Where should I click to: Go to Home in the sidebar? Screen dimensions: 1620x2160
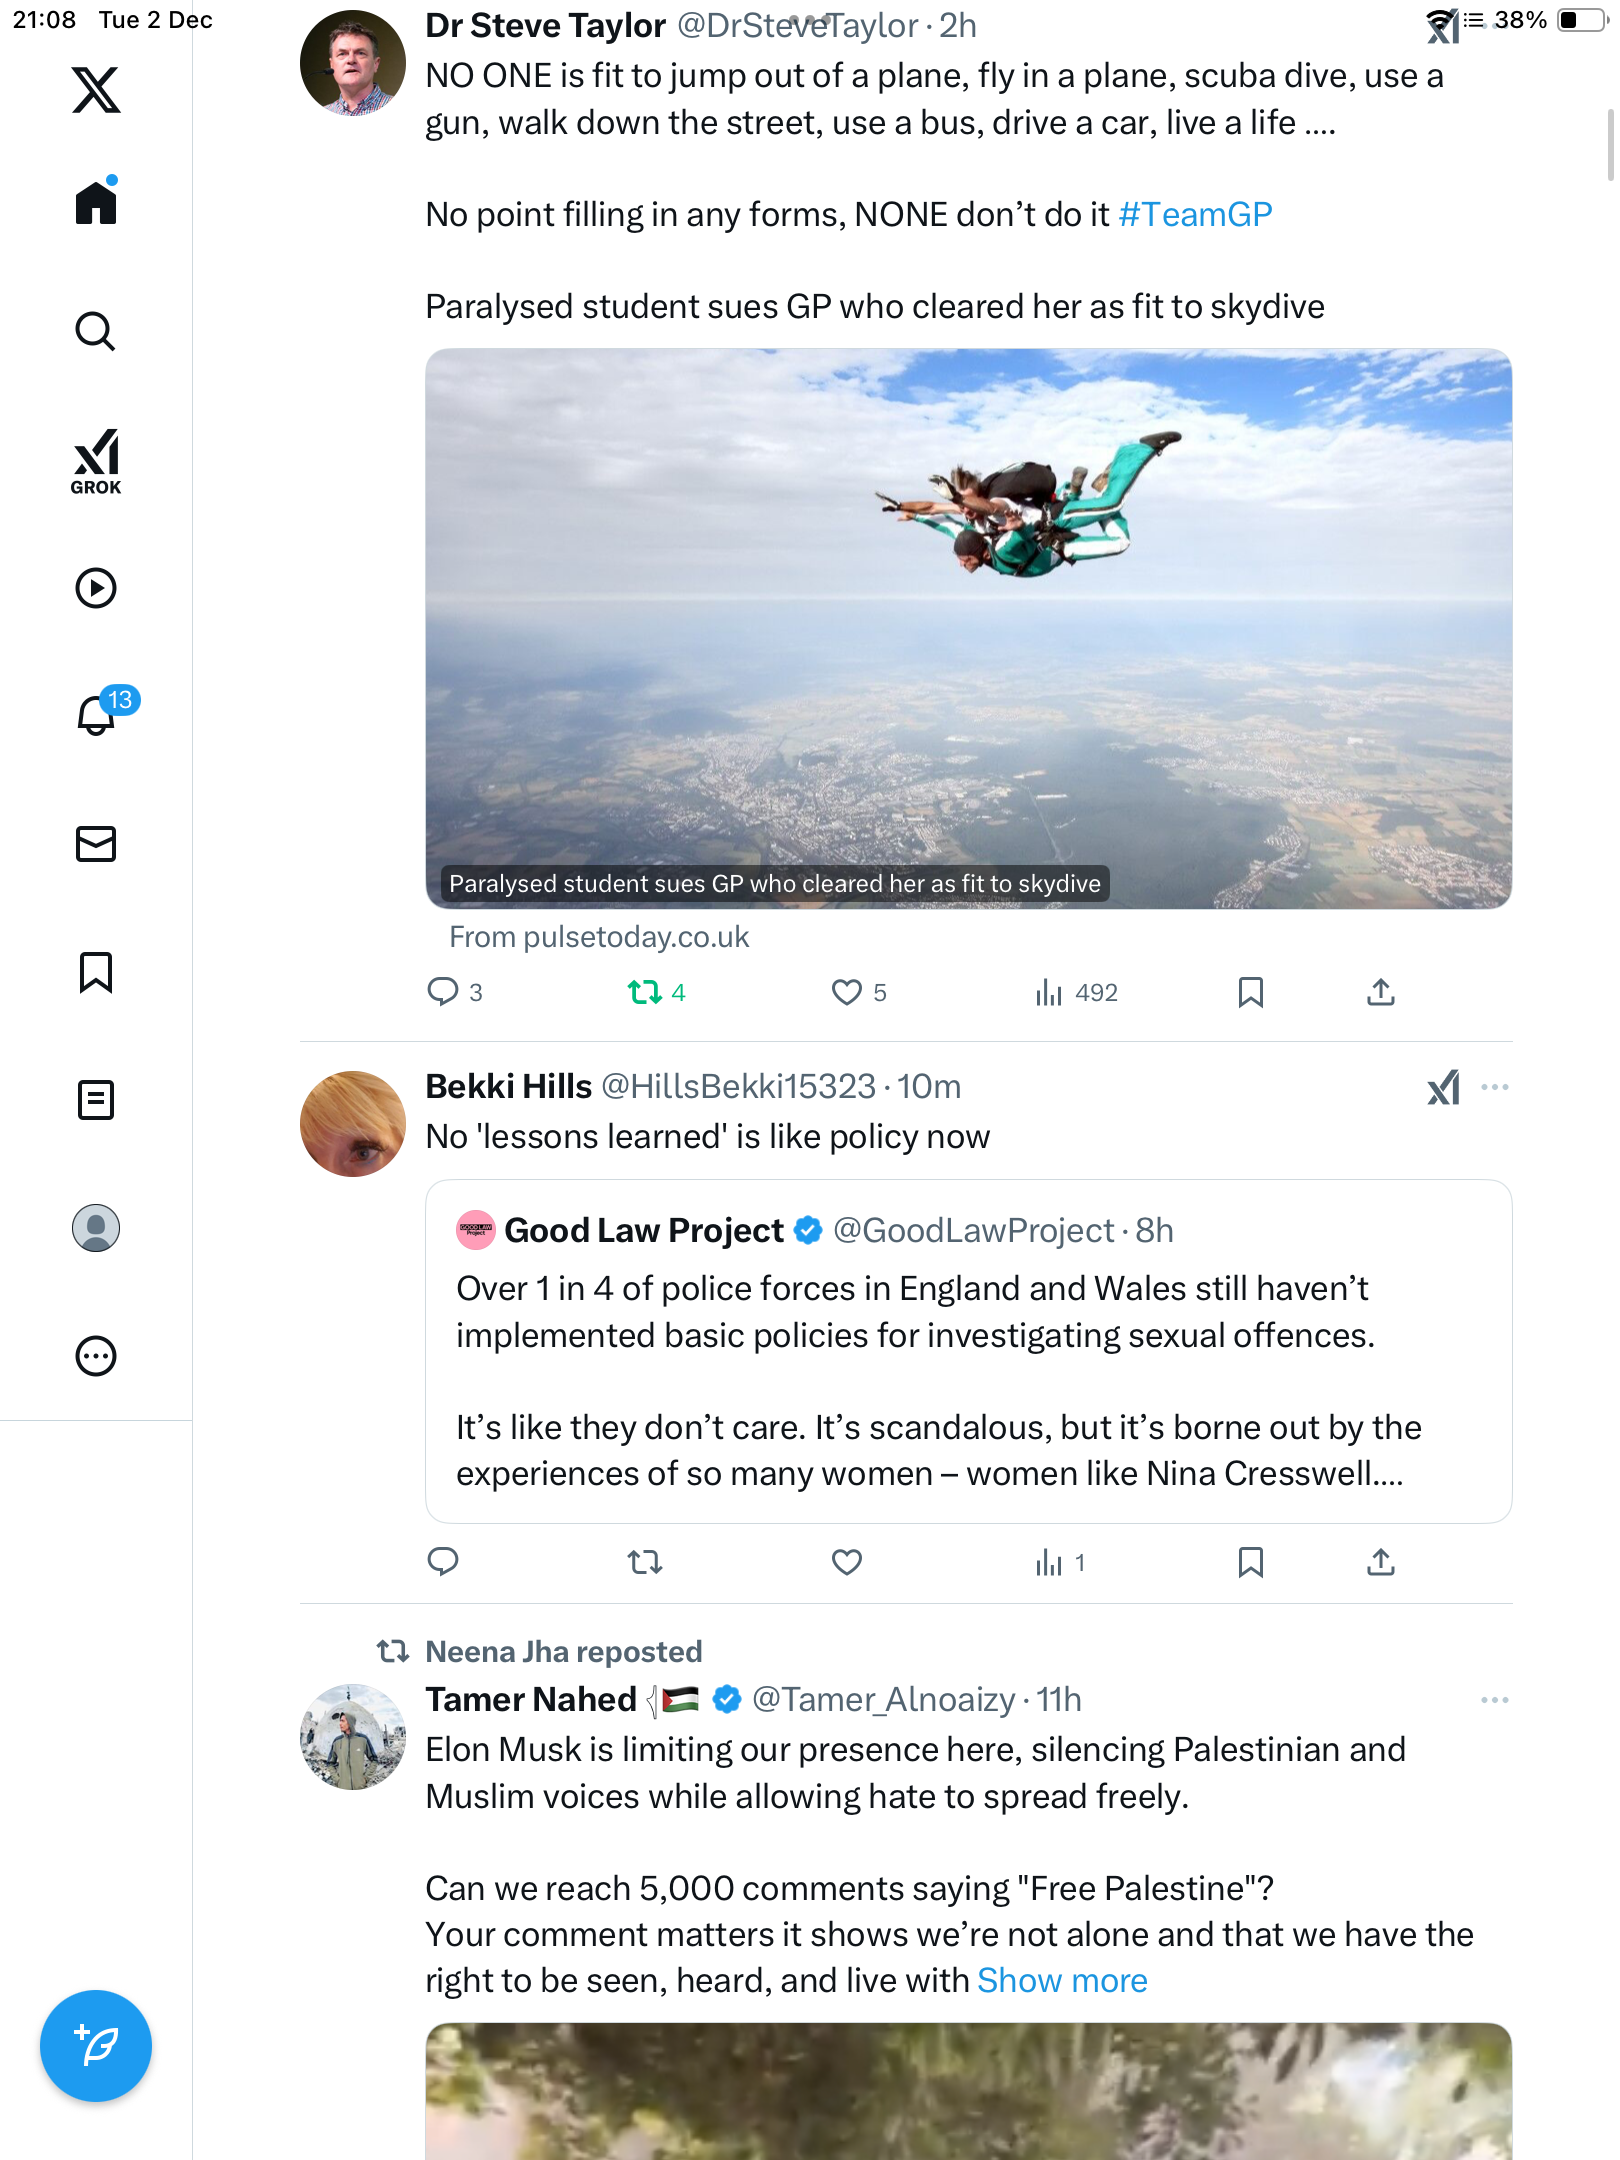96,203
